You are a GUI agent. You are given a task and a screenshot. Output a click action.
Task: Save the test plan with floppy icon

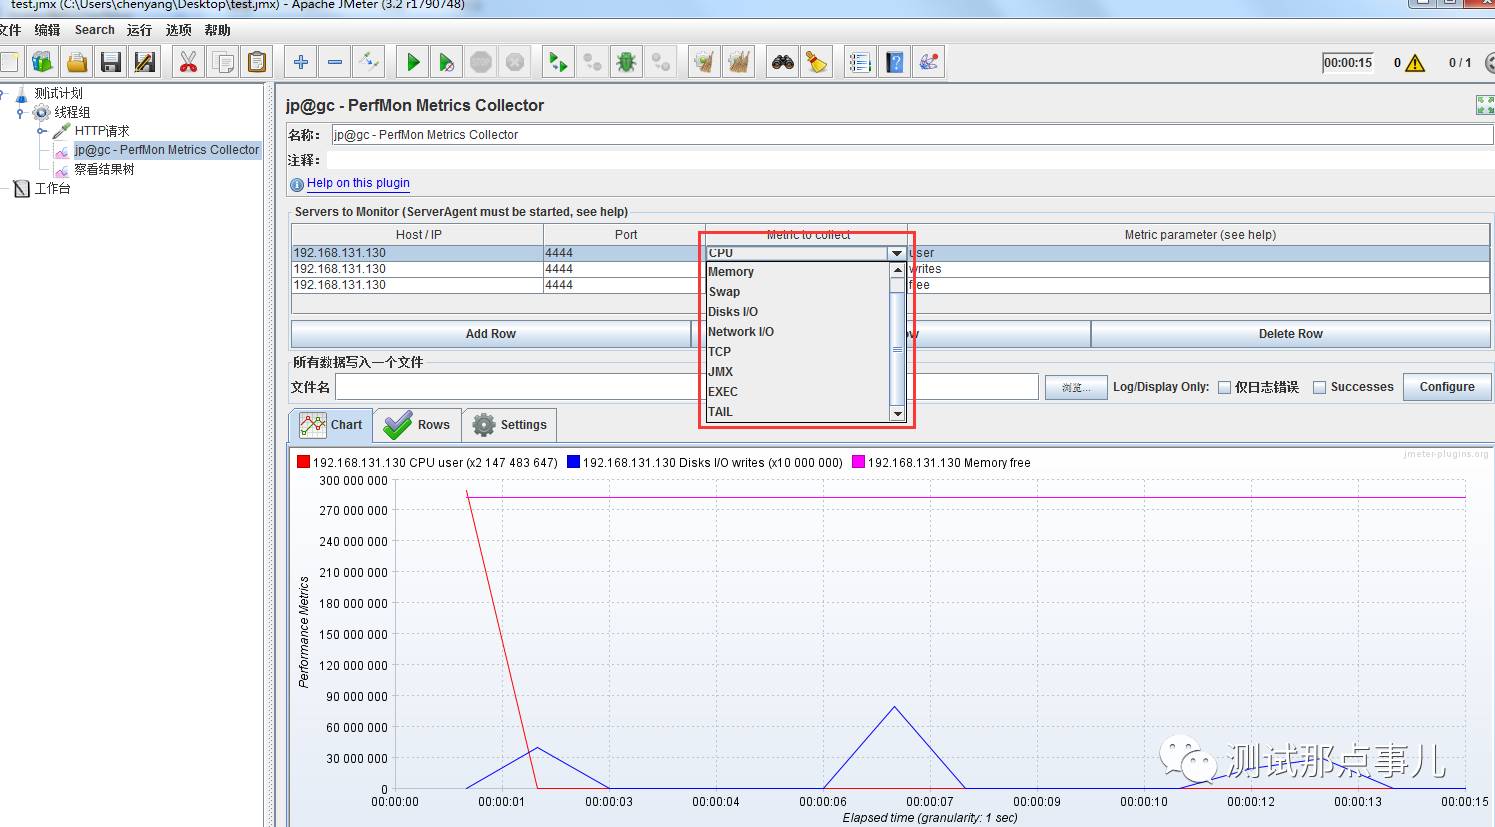[x=111, y=62]
